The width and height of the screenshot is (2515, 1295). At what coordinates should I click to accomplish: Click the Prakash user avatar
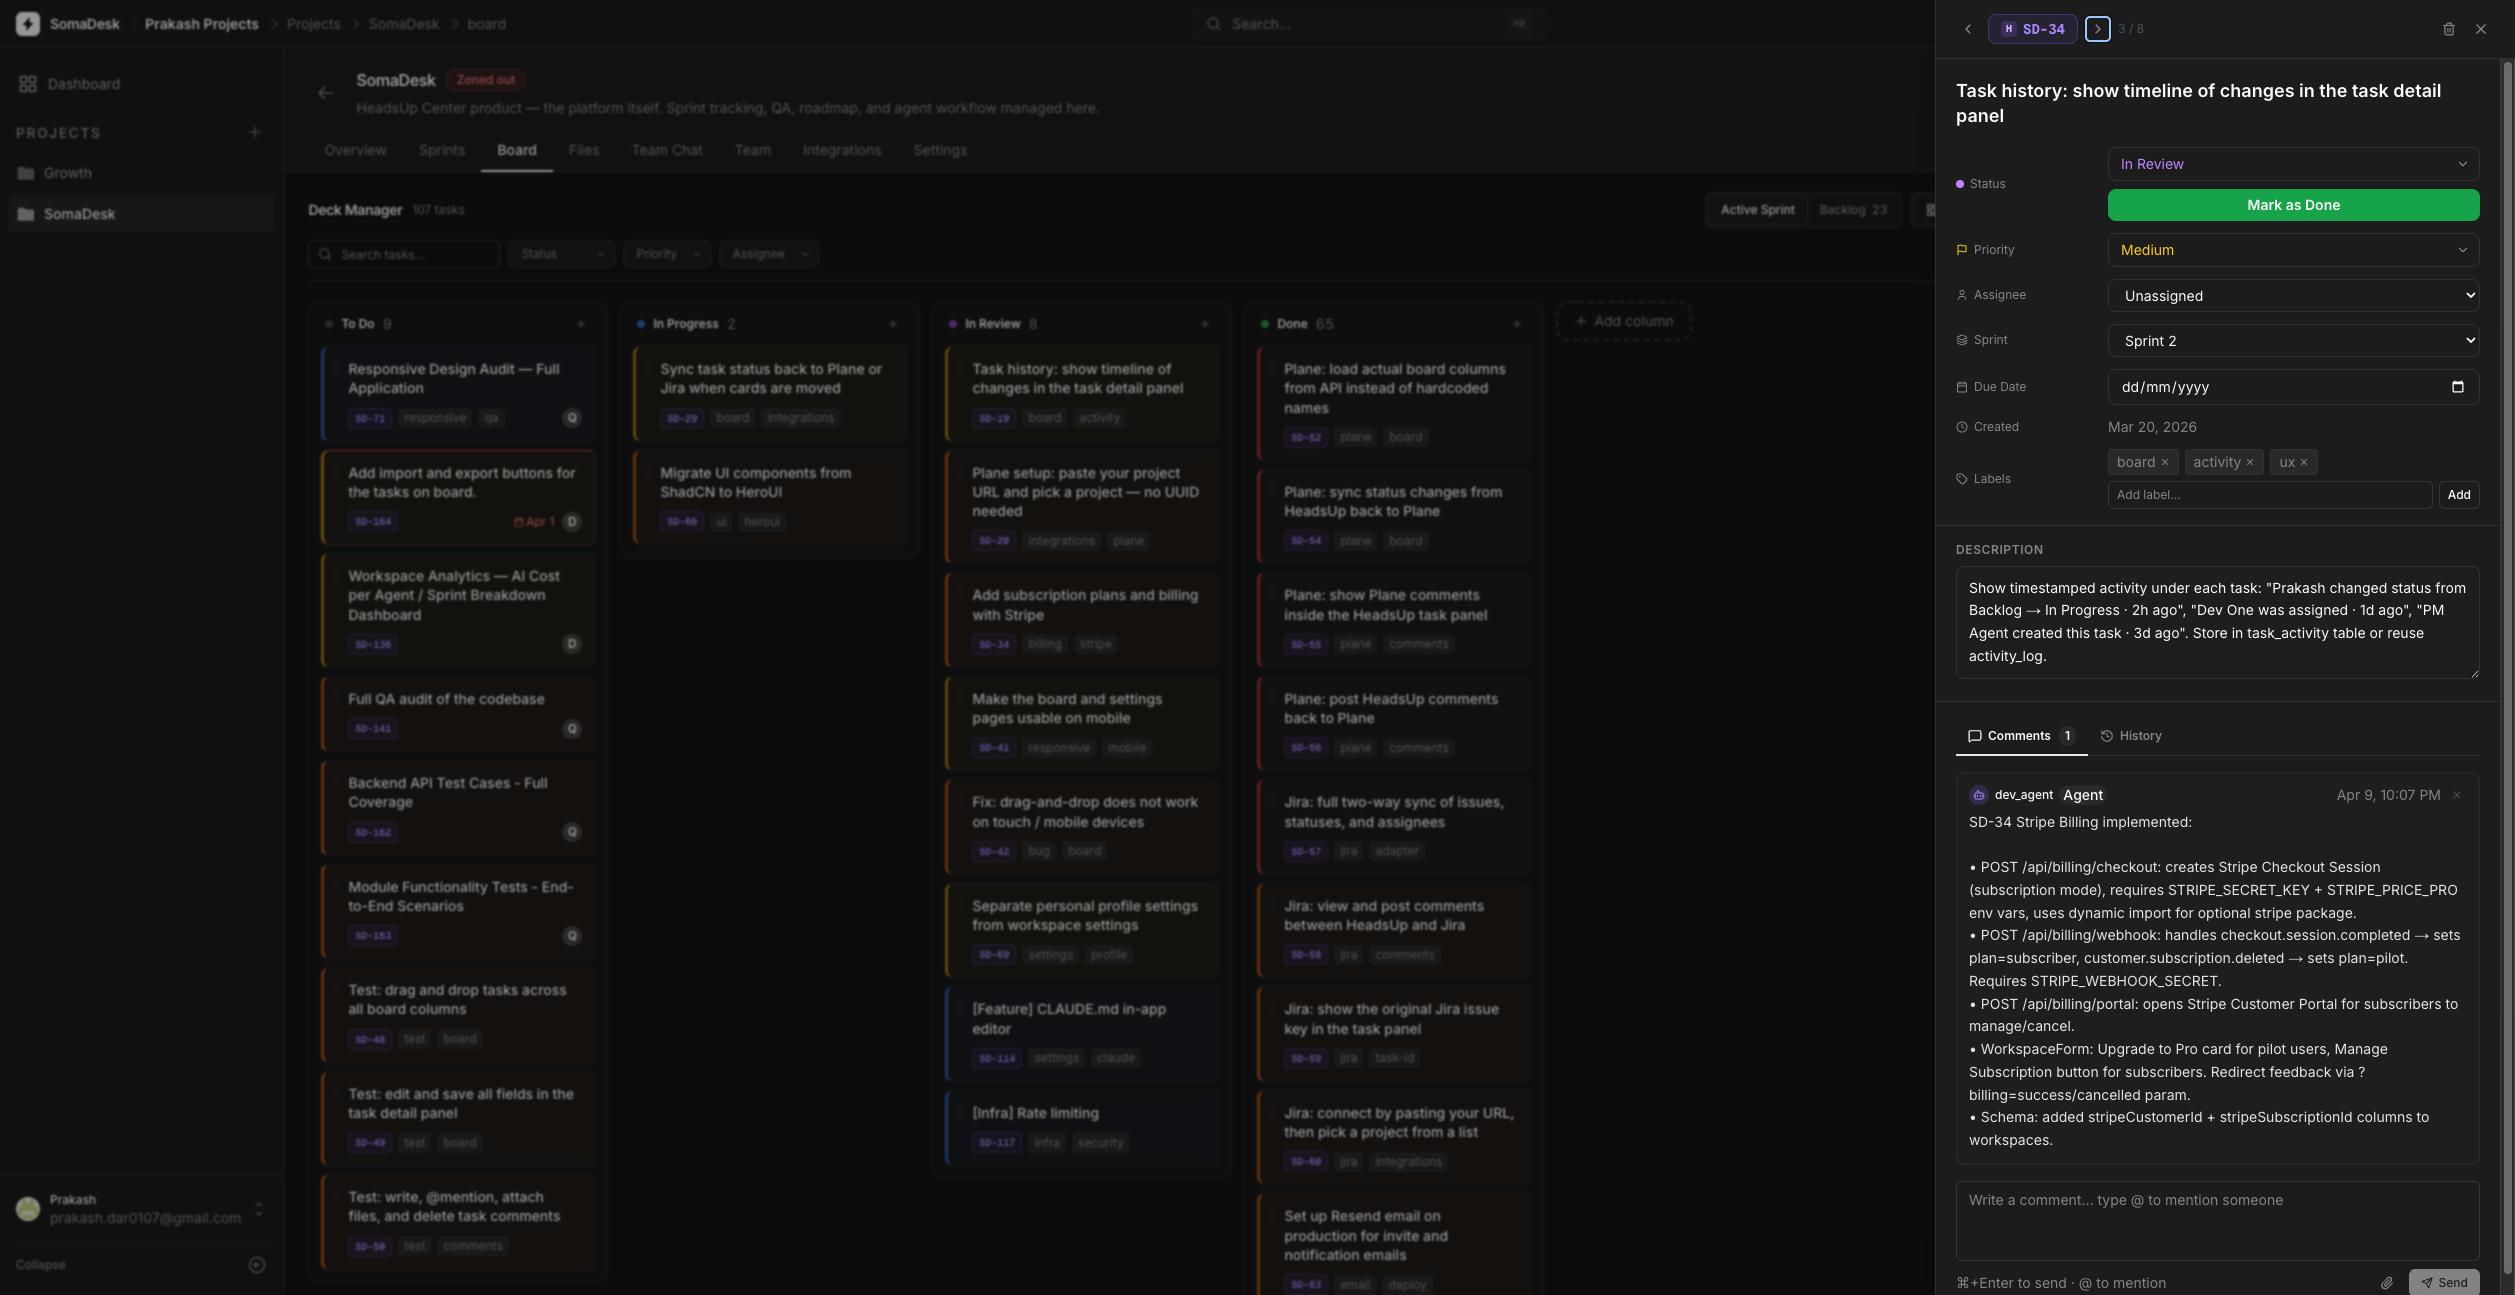tap(28, 1209)
